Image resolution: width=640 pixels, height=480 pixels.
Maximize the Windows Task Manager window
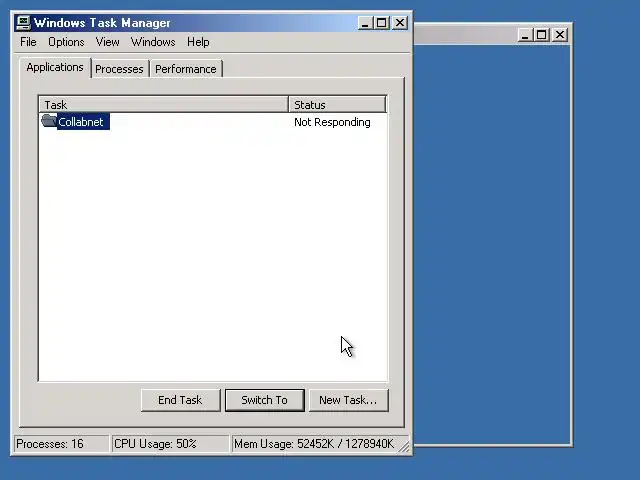pos(382,23)
